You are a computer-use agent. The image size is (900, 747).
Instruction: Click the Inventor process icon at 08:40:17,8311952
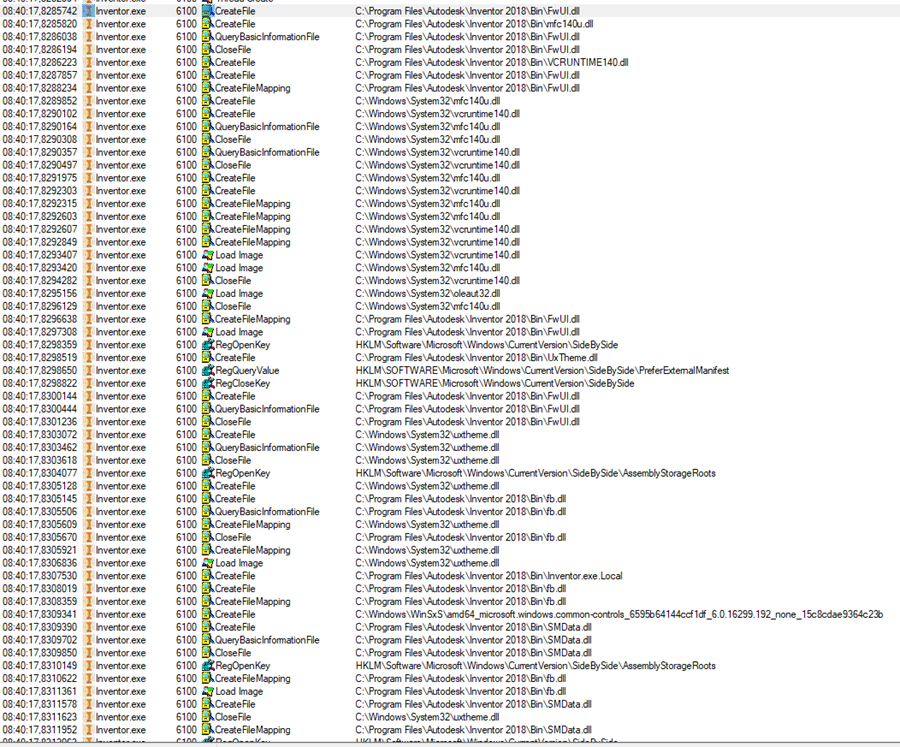pos(88,729)
